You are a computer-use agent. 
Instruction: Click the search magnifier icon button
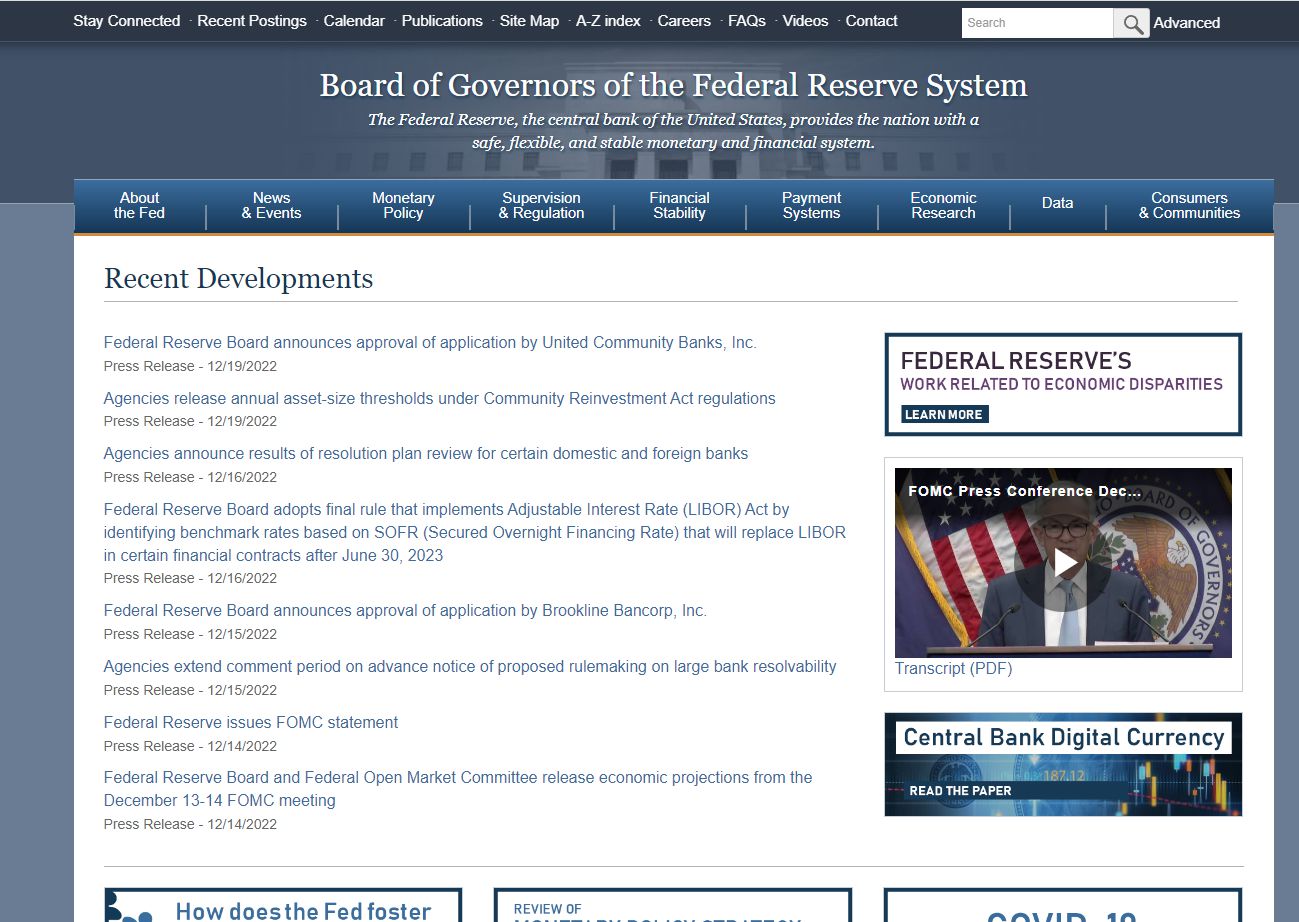[x=1131, y=23]
